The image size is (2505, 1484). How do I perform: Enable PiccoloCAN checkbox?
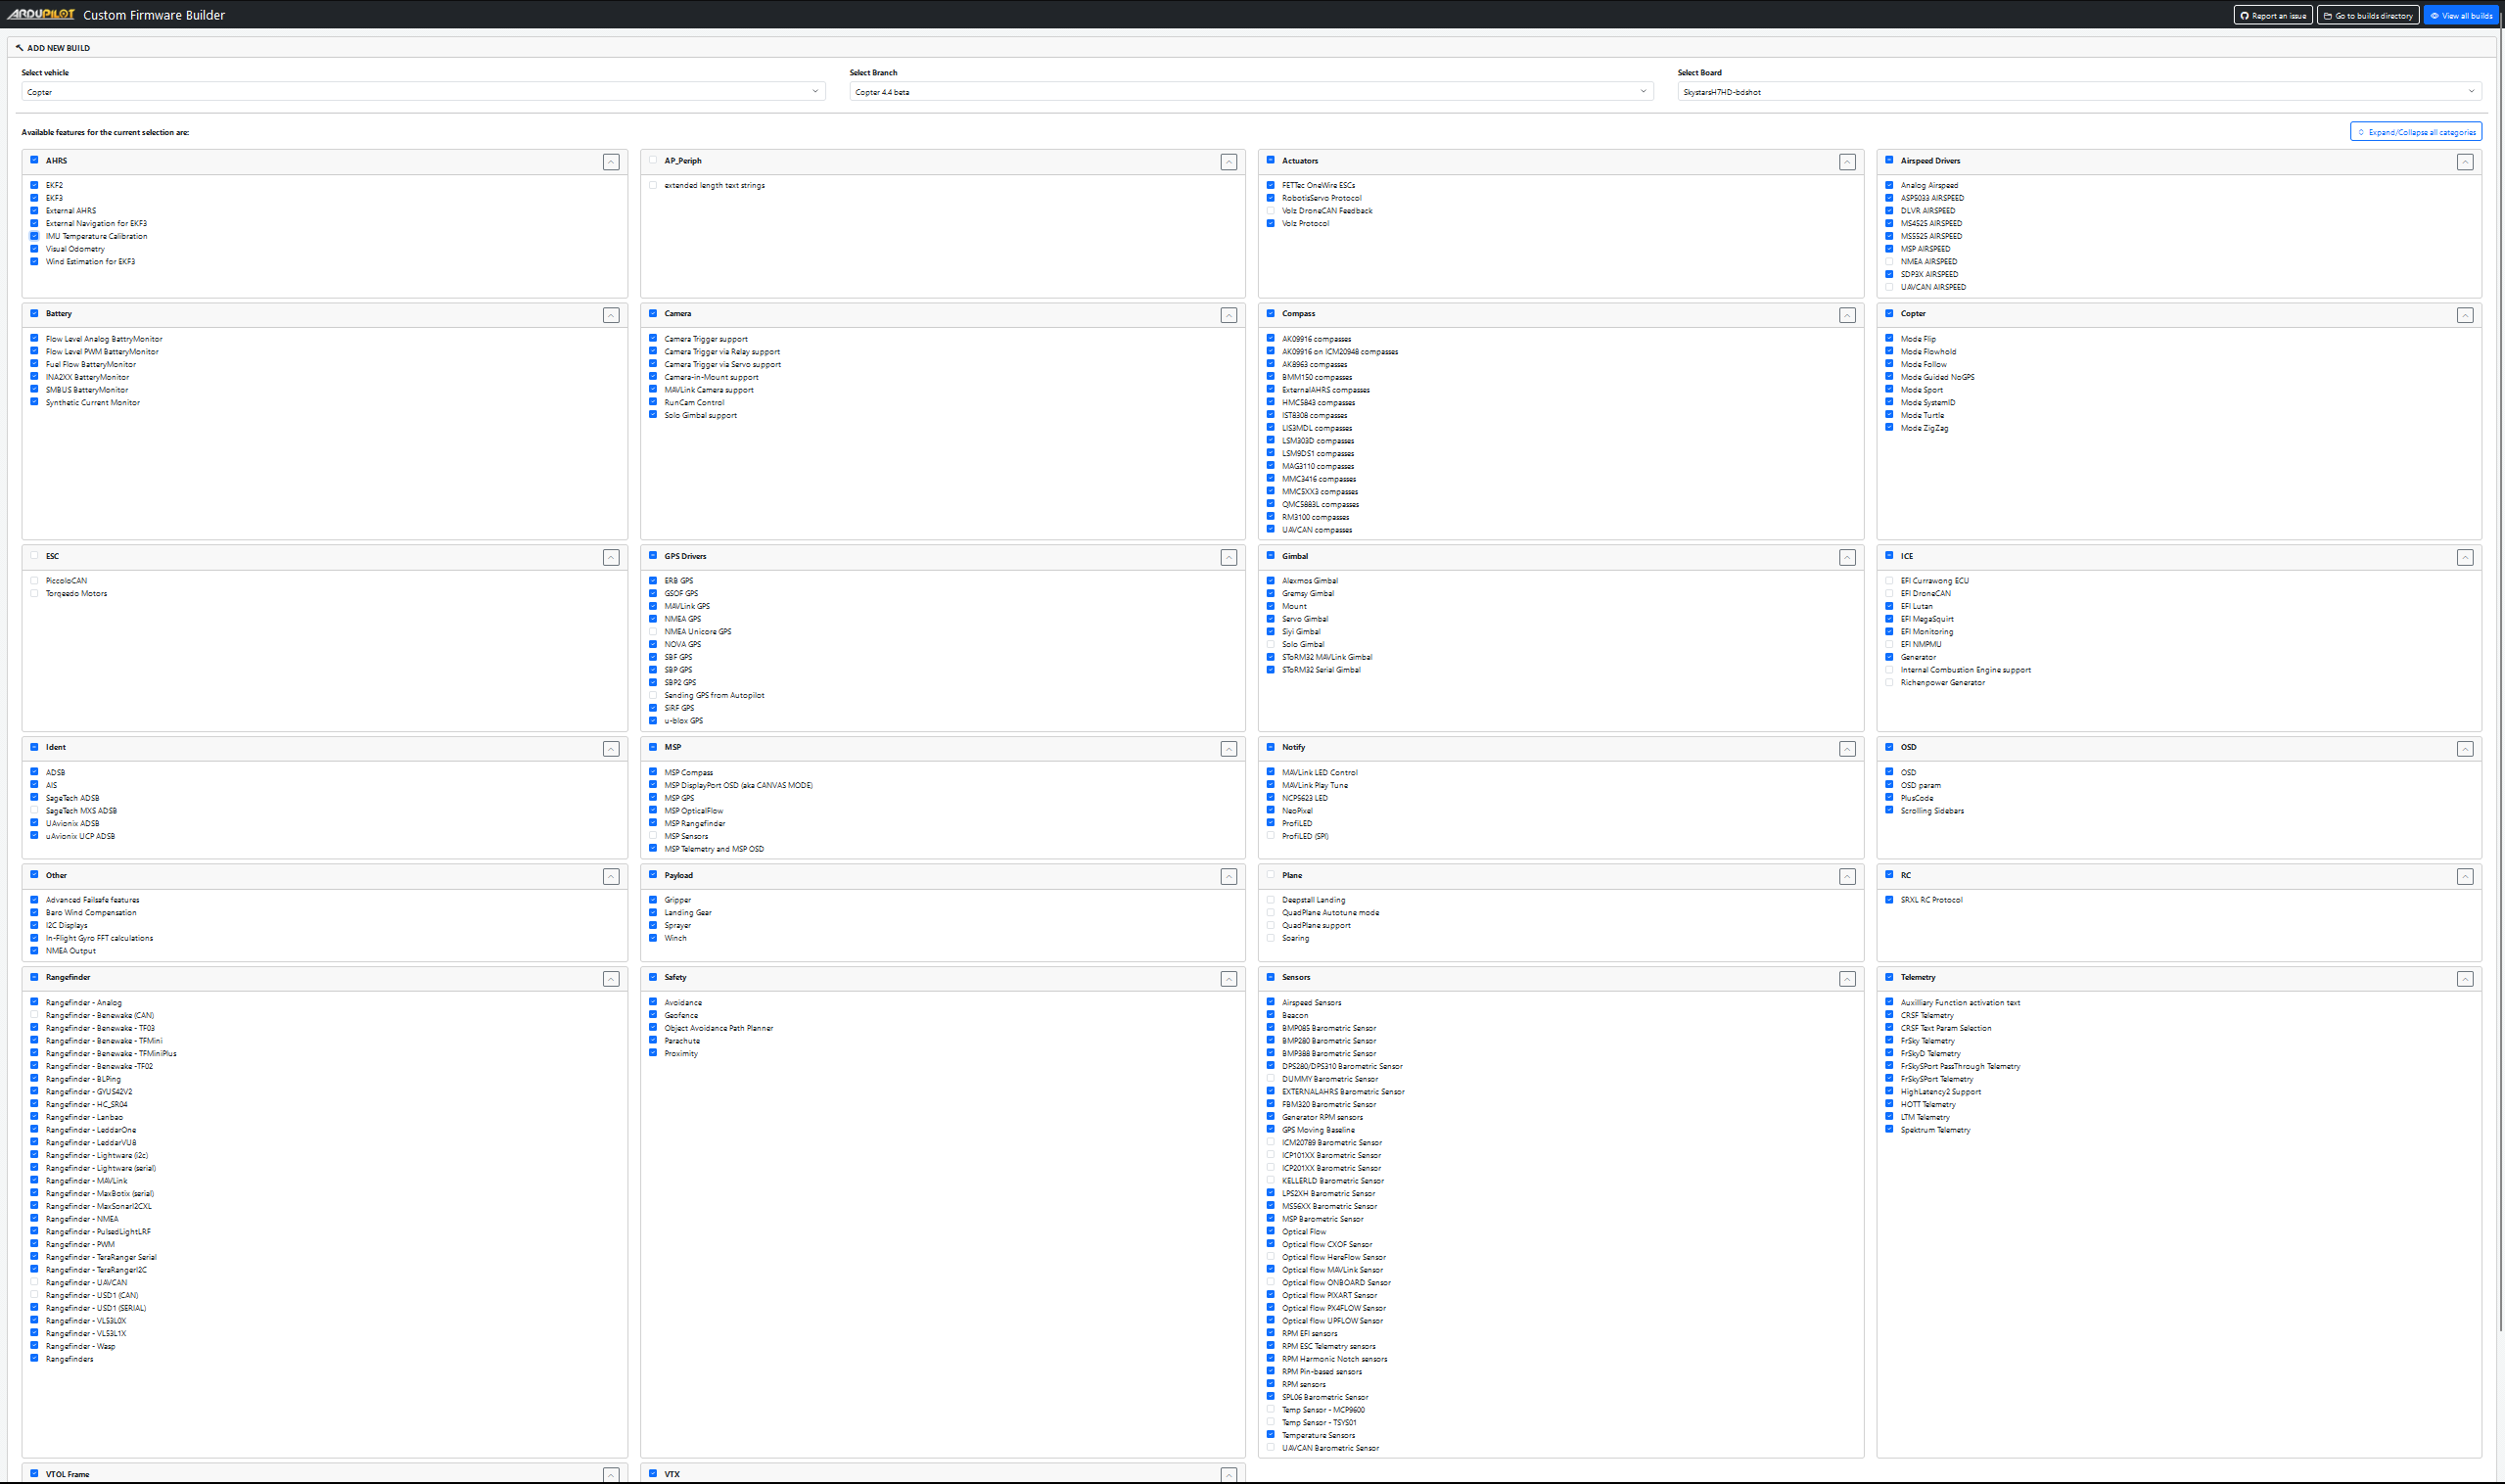[34, 581]
